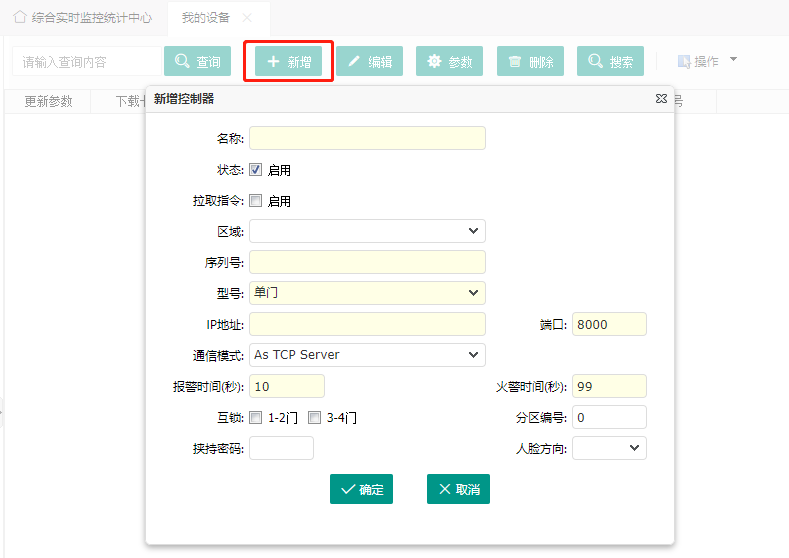Click the 端口 field showing 8000

tap(609, 324)
